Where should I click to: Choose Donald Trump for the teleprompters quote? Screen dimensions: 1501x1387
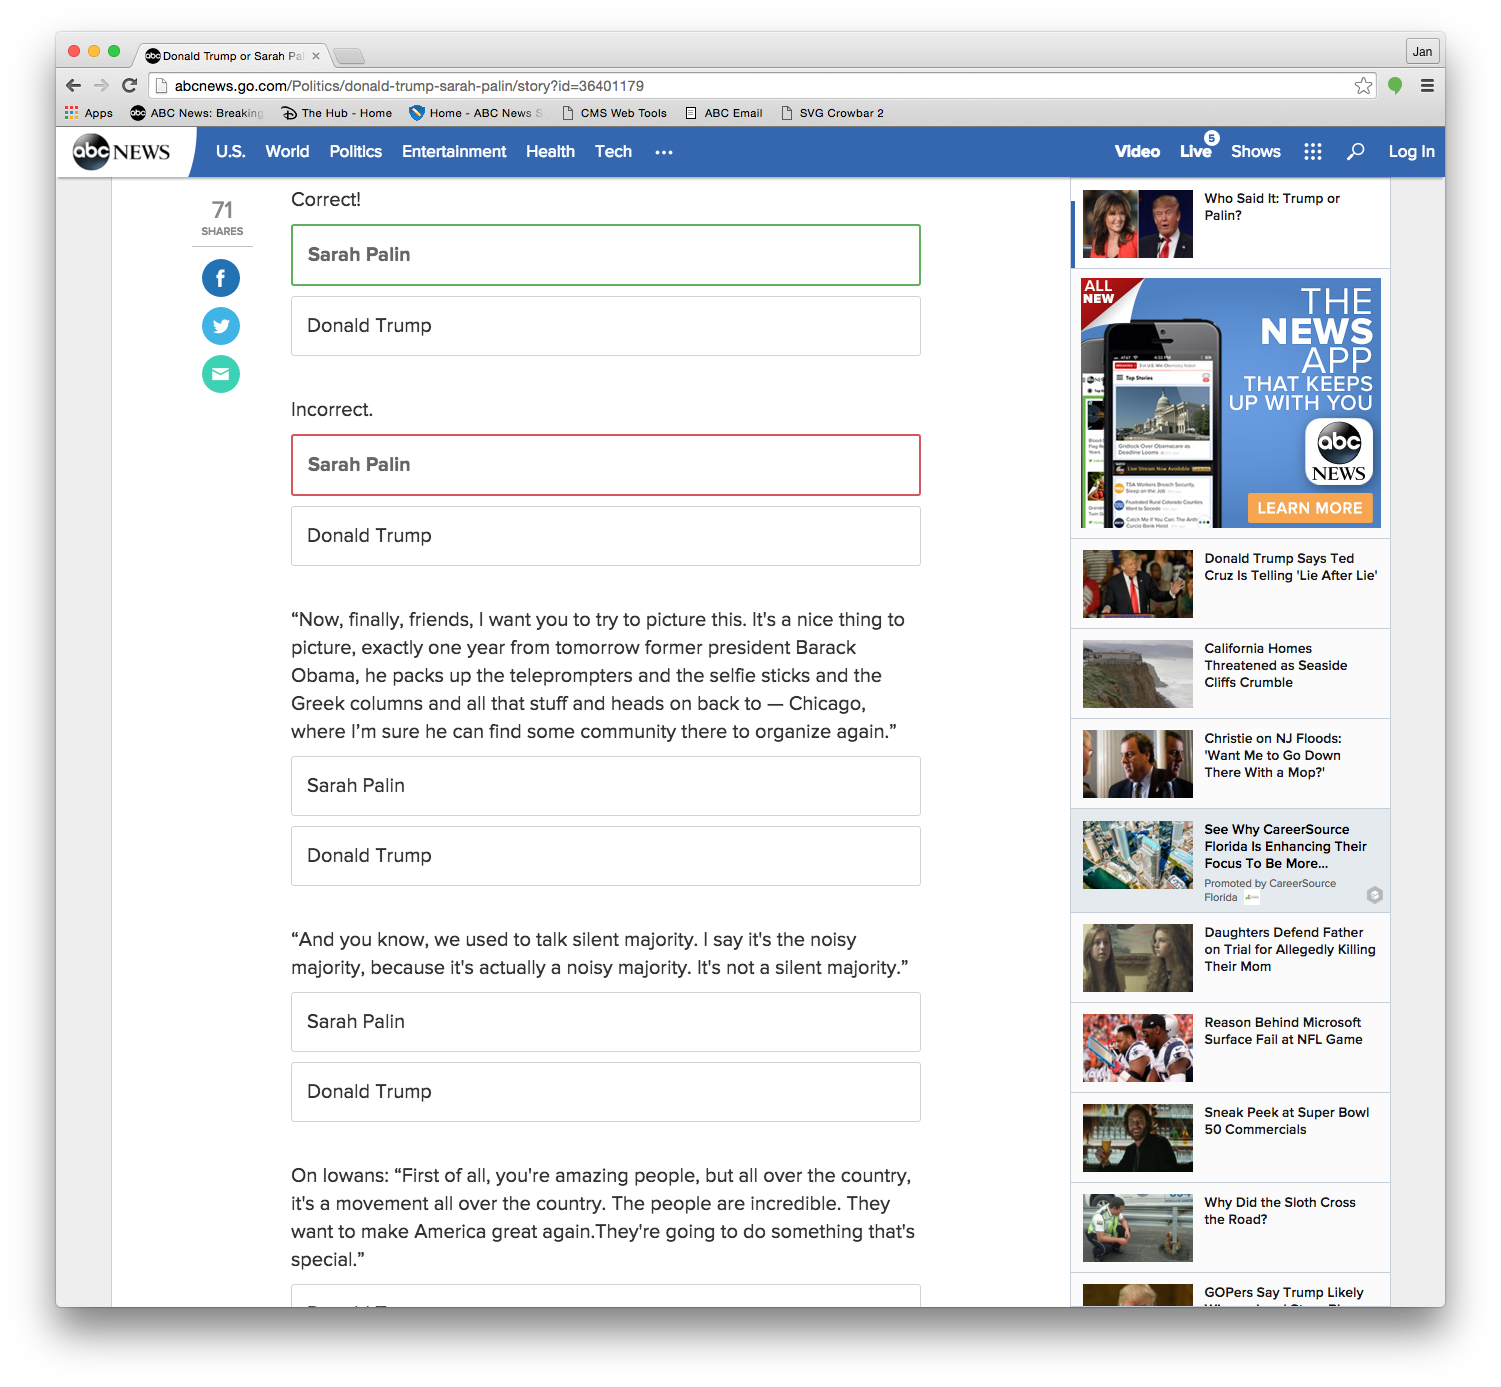coord(606,856)
